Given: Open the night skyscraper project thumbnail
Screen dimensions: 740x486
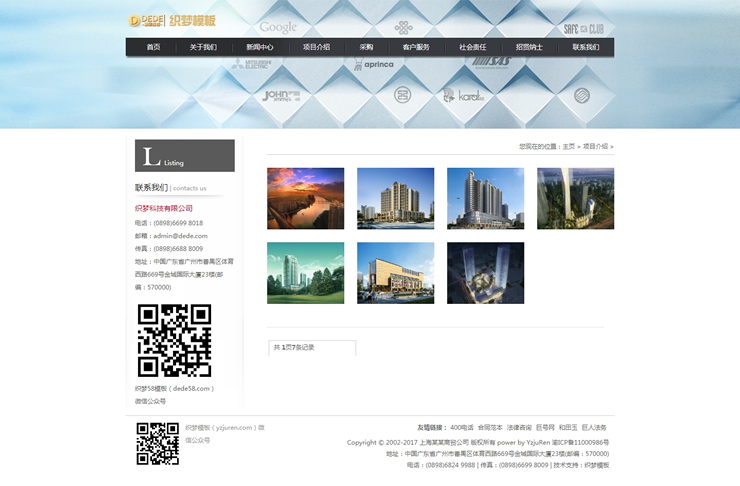Looking at the screenshot, I should [x=485, y=273].
